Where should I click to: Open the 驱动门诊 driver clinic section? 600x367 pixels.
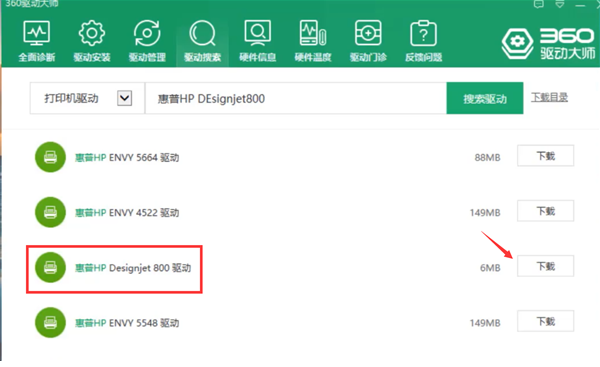click(x=368, y=41)
